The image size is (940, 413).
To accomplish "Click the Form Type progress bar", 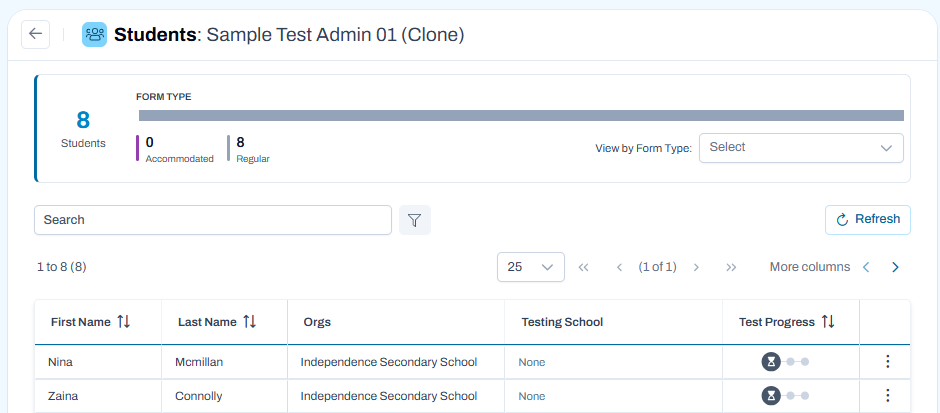I will (521, 116).
